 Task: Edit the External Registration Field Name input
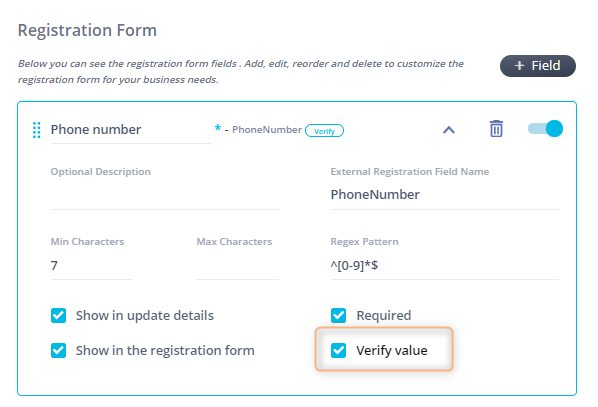click(445, 195)
